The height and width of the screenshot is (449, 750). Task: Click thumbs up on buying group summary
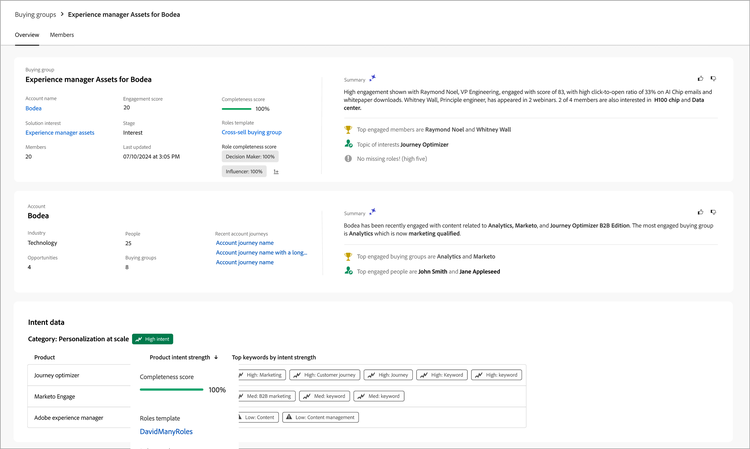pyautogui.click(x=700, y=78)
